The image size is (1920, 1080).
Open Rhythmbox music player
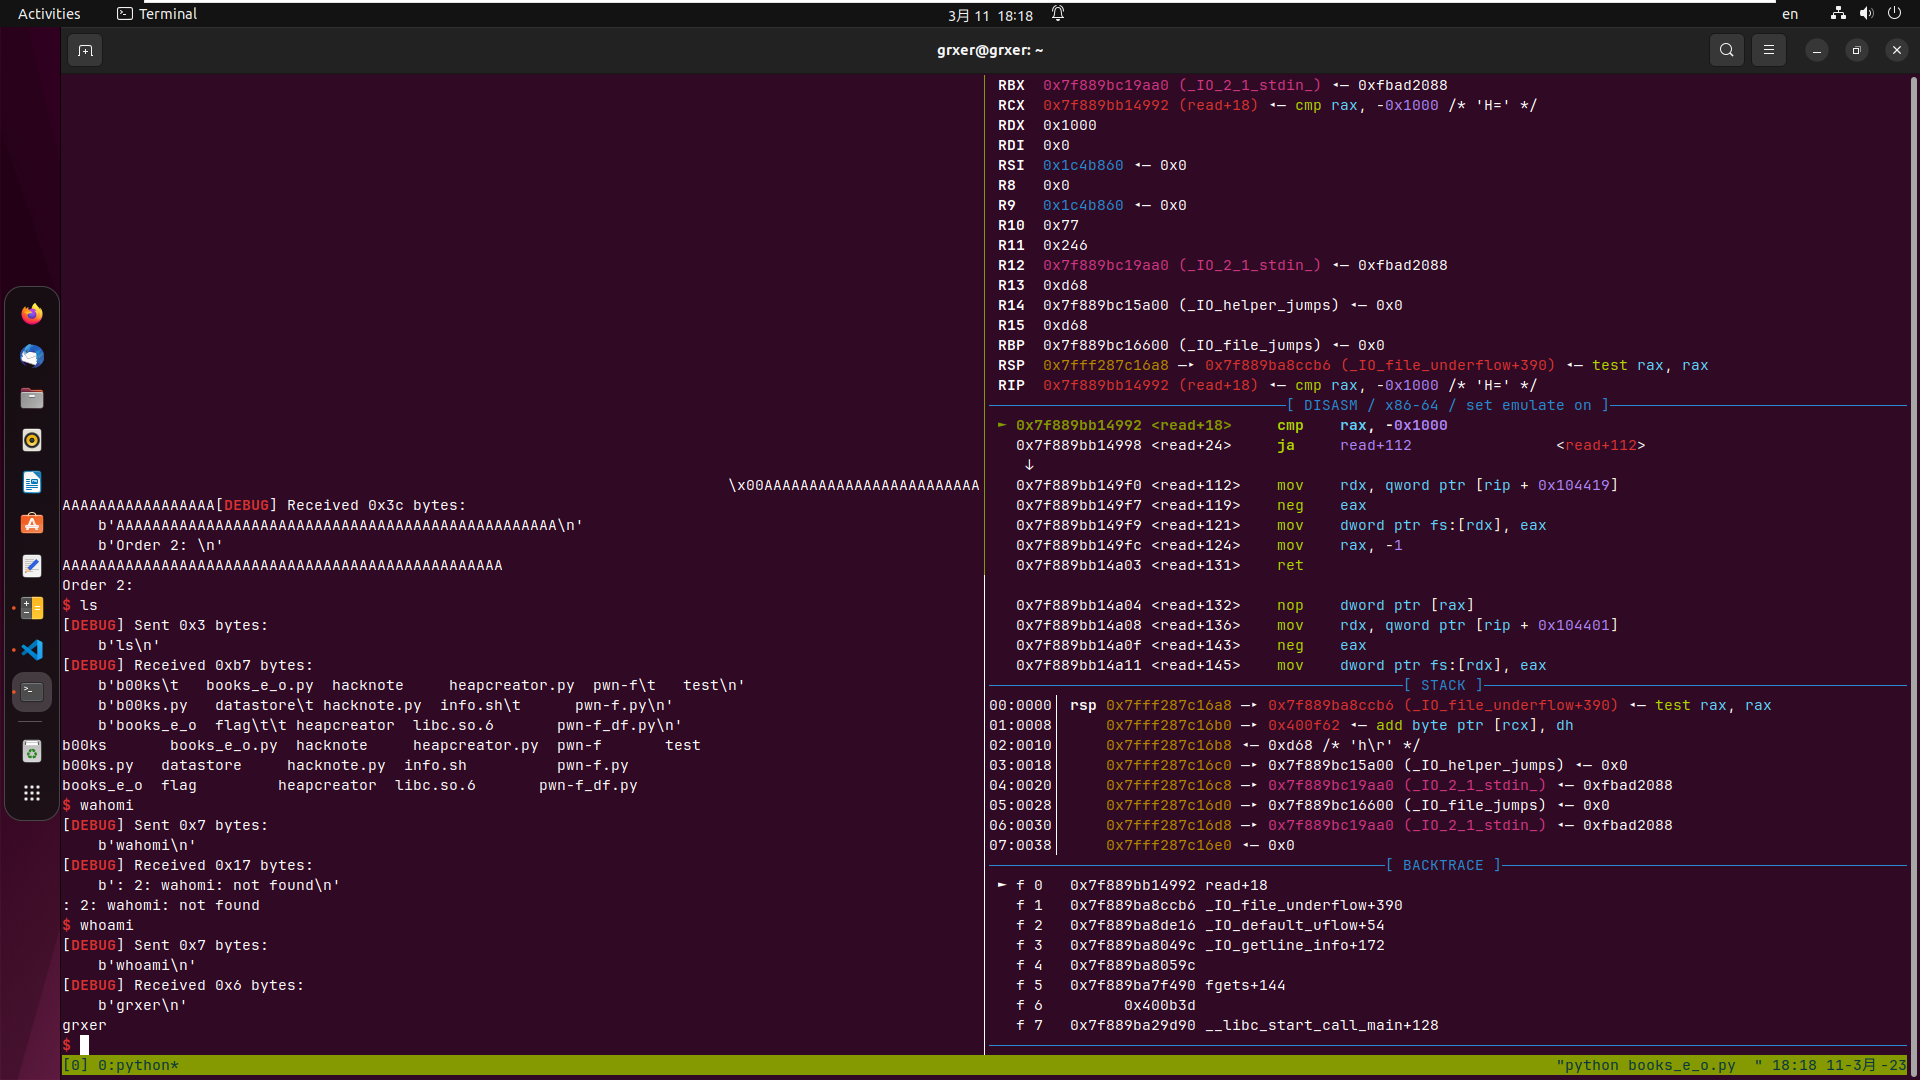[32, 440]
